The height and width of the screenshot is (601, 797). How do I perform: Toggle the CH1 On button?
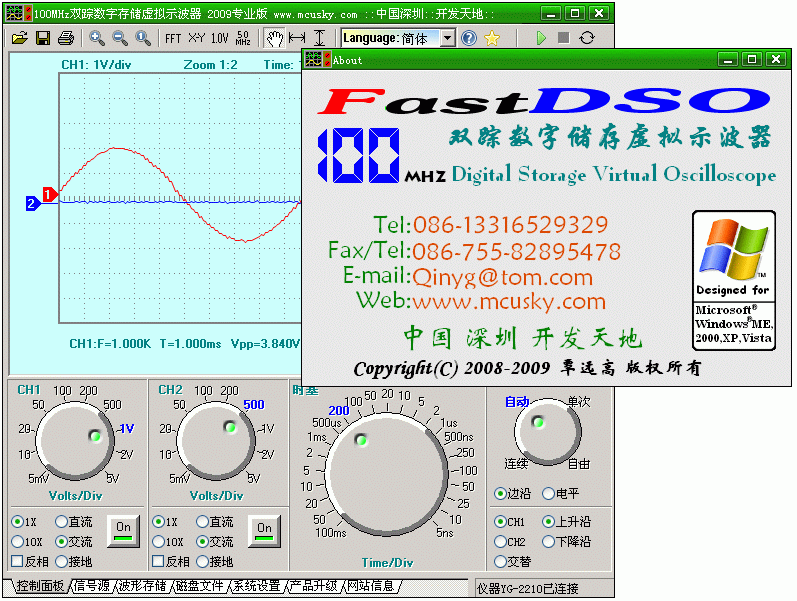pos(123,529)
